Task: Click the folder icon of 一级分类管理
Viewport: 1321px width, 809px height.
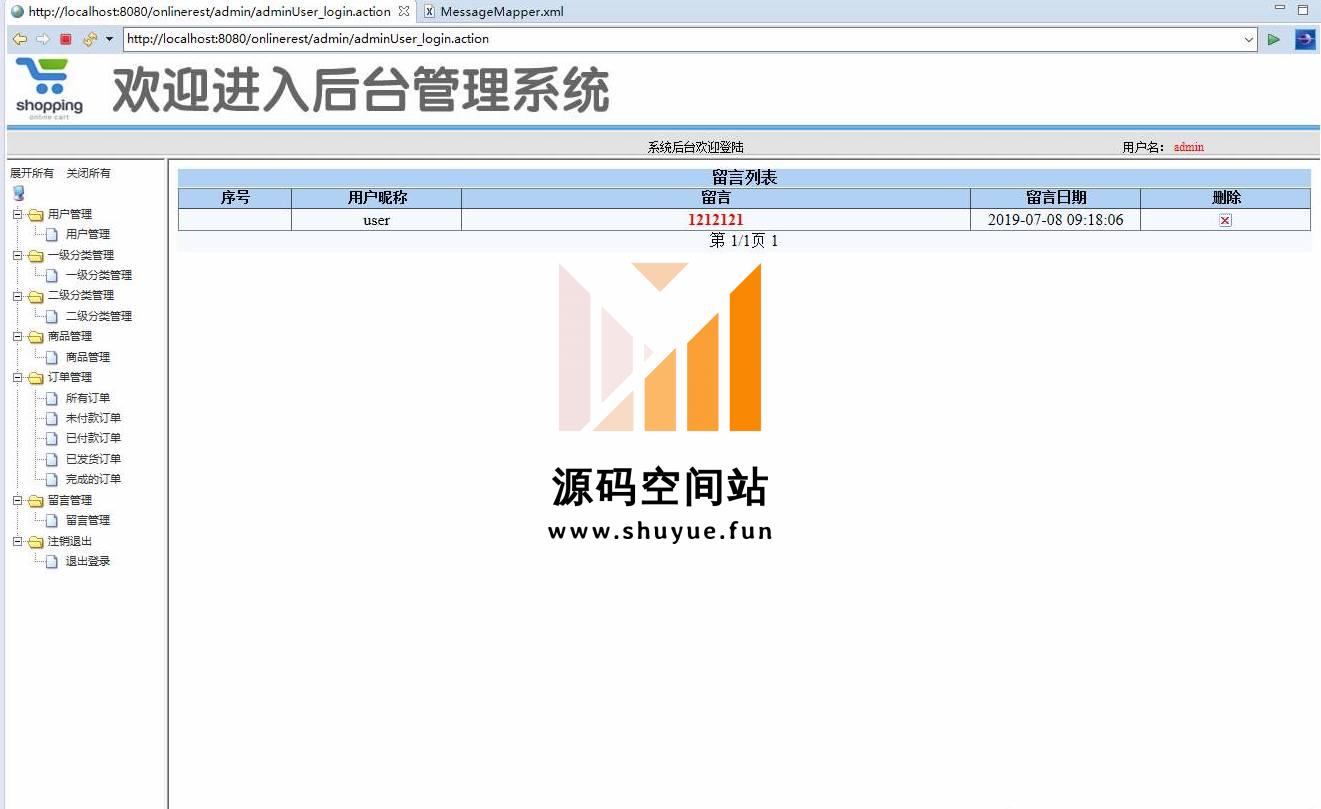Action: point(36,255)
